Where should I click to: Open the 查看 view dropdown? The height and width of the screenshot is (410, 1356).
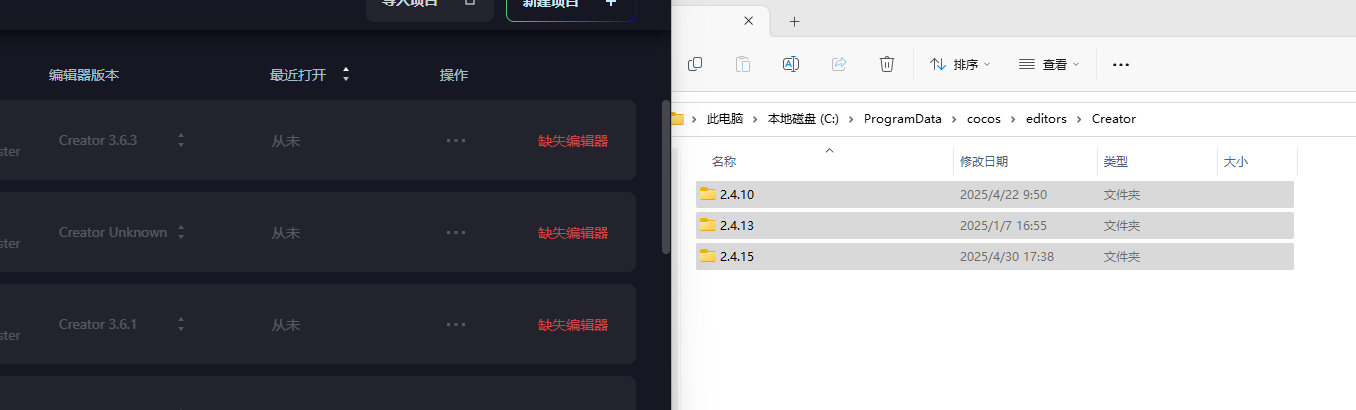1049,64
